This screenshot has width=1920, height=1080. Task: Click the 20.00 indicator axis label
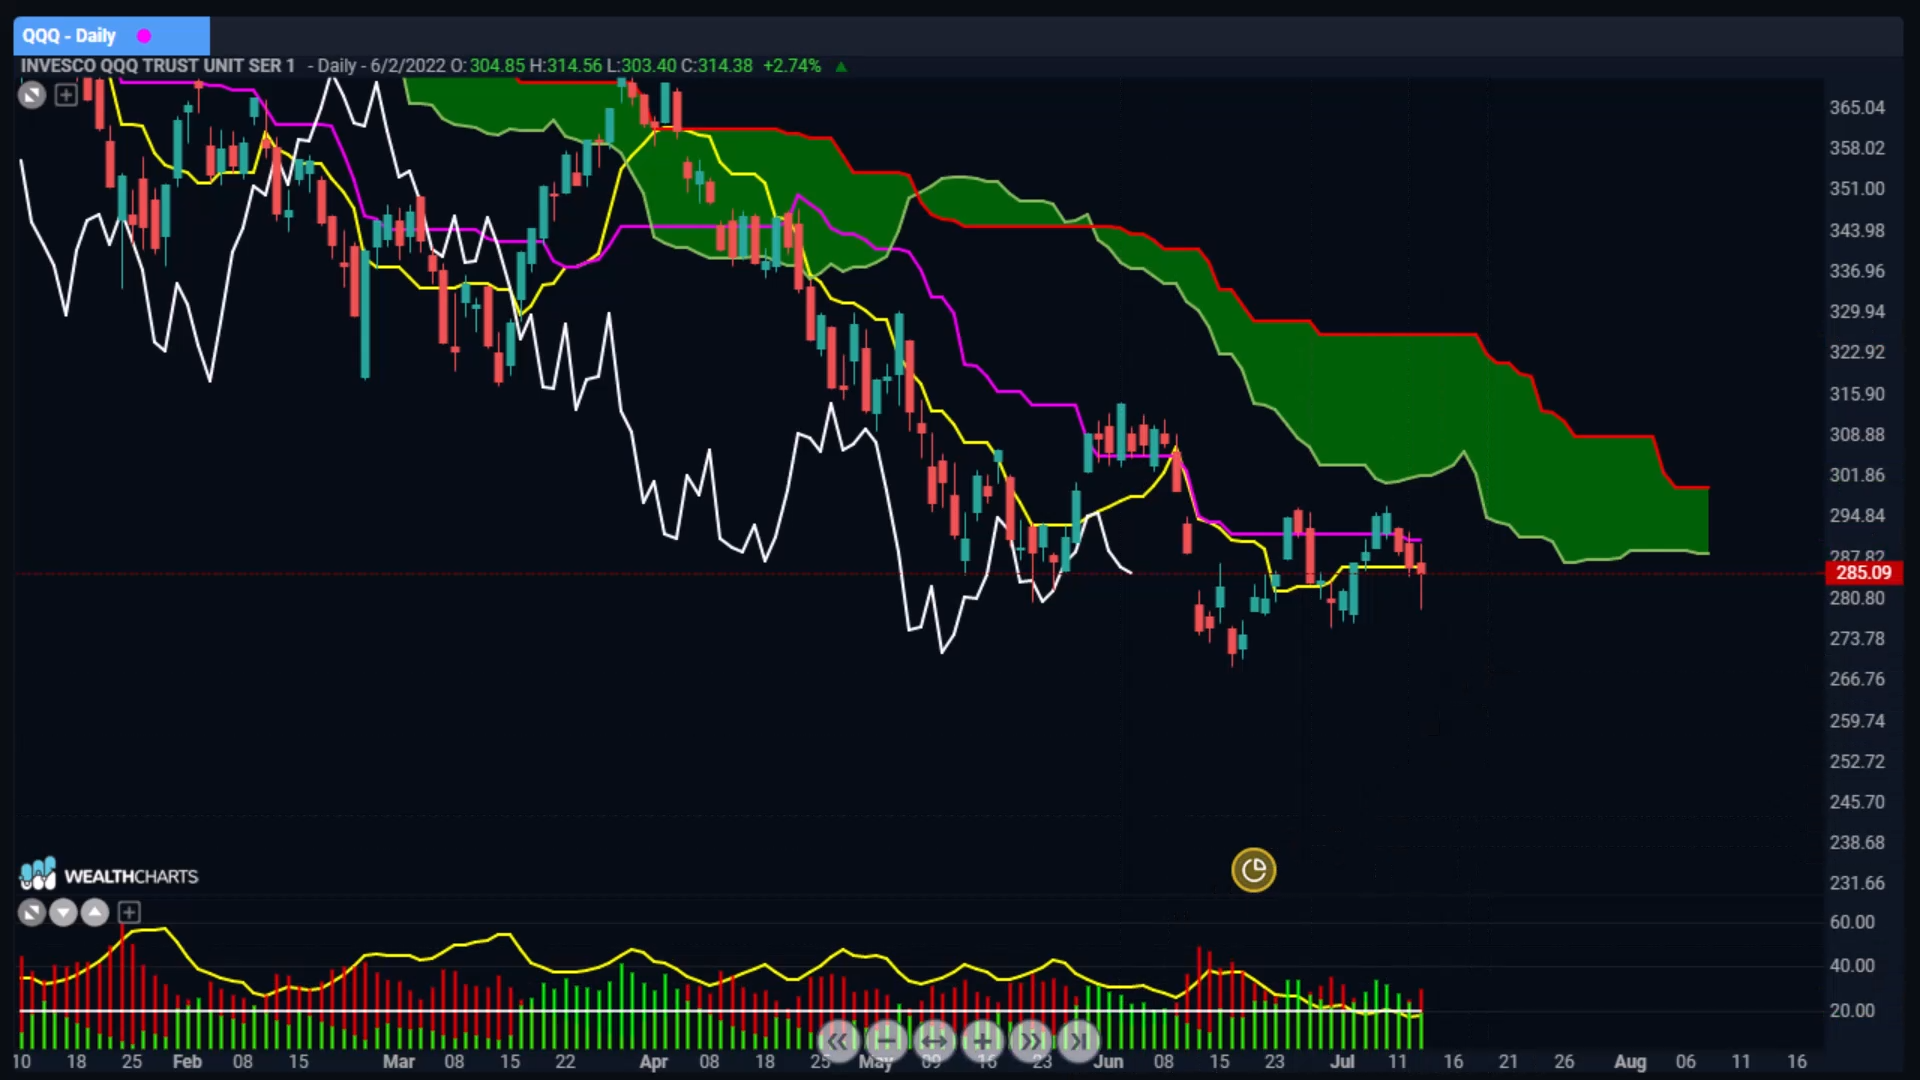coord(1852,1011)
